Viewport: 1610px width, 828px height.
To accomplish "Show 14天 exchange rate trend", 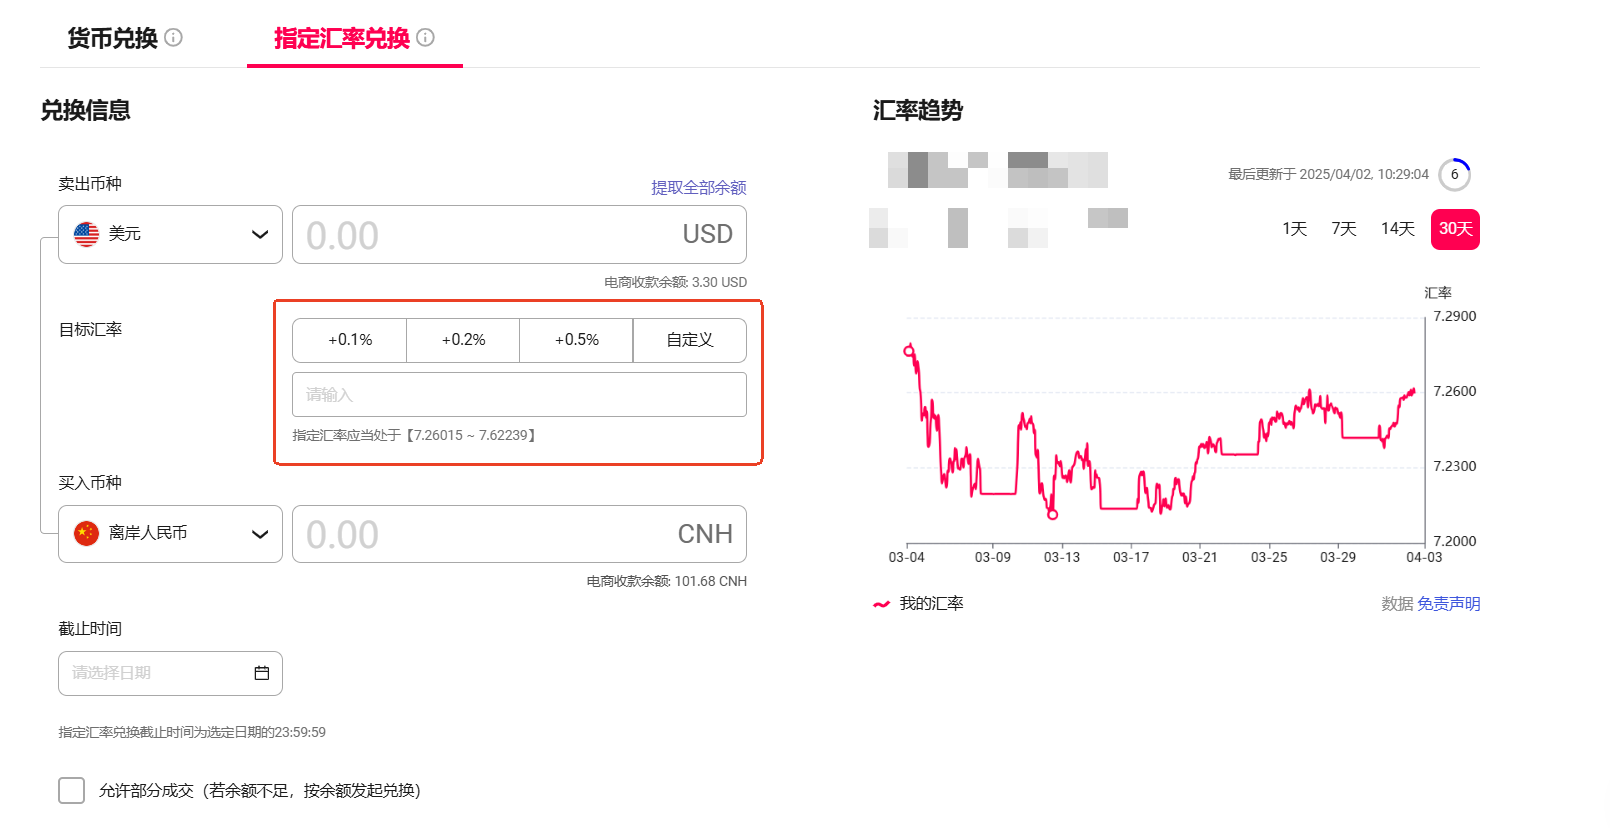I will (1398, 229).
